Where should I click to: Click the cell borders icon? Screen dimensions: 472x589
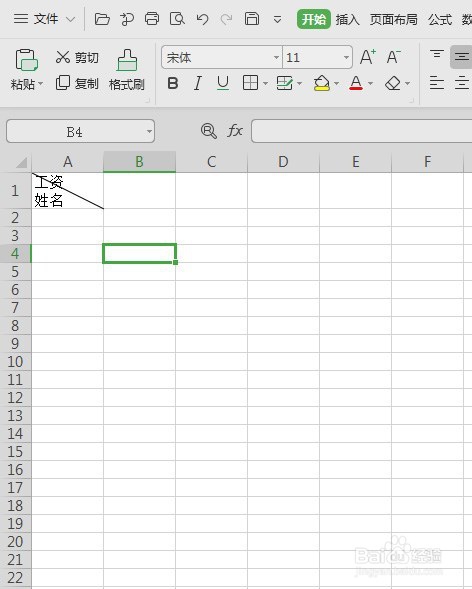click(250, 83)
